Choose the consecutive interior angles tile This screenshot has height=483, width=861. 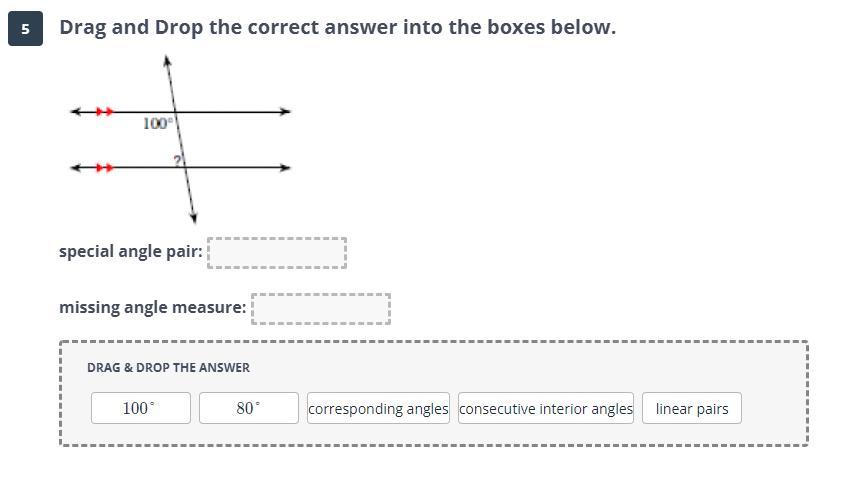[546, 408]
